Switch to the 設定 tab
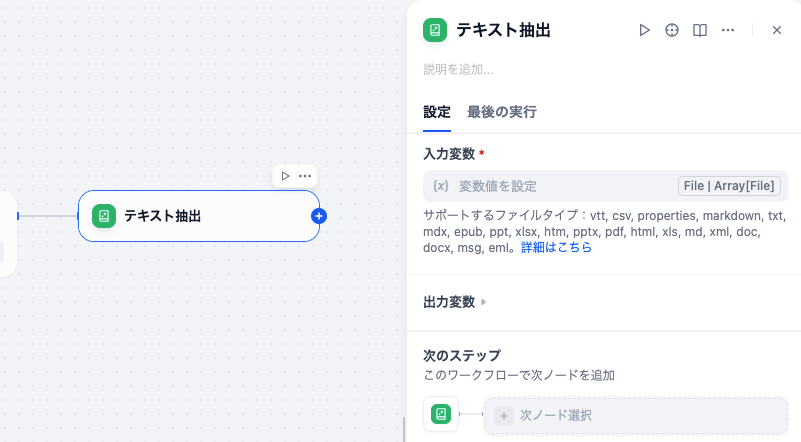 coord(437,112)
